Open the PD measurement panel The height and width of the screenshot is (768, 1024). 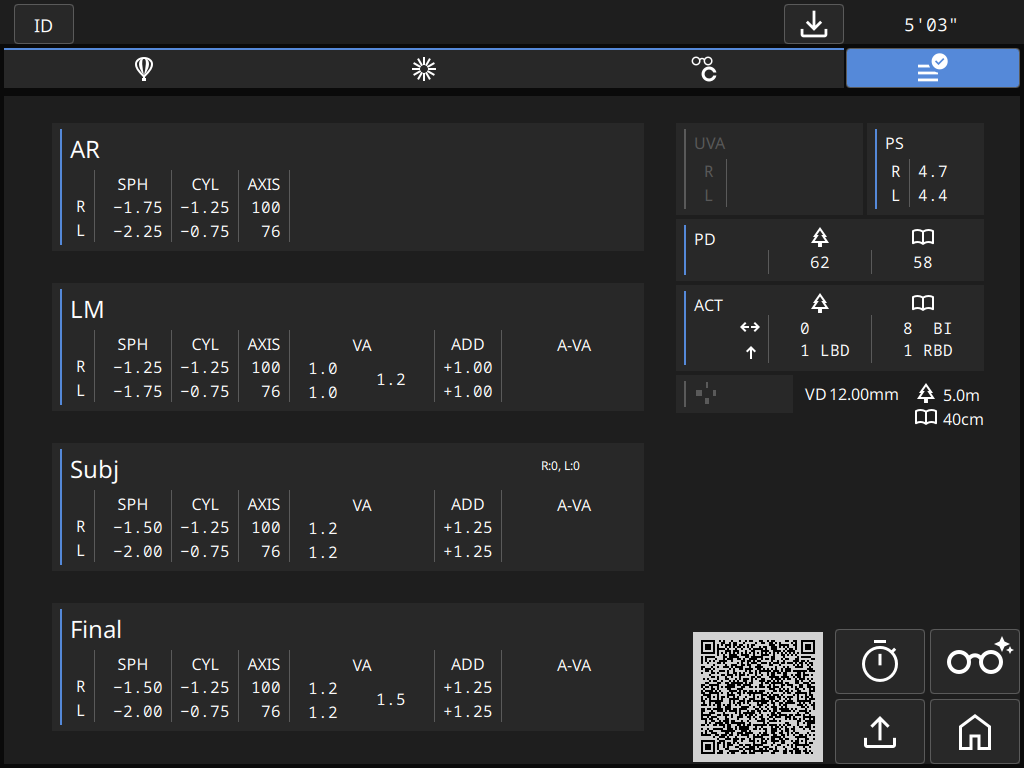pyautogui.click(x=830, y=250)
